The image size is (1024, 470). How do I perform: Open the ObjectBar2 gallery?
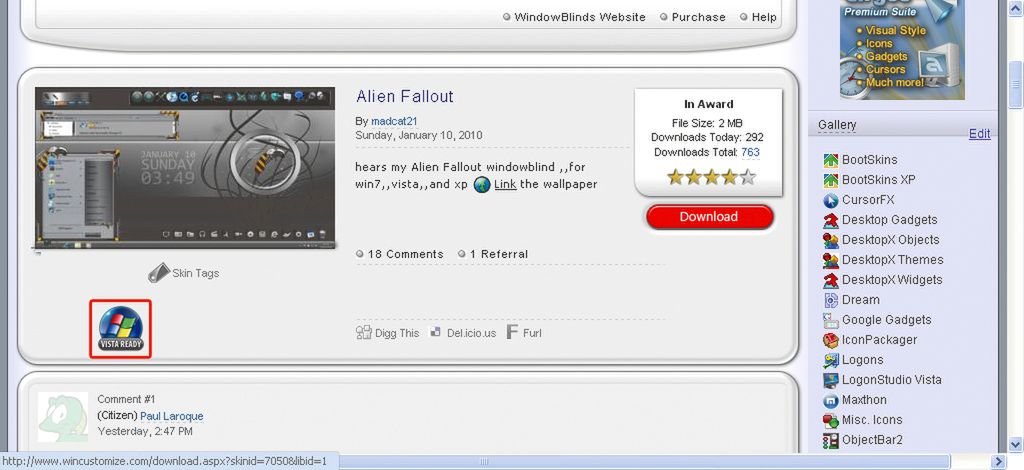[x=872, y=441]
